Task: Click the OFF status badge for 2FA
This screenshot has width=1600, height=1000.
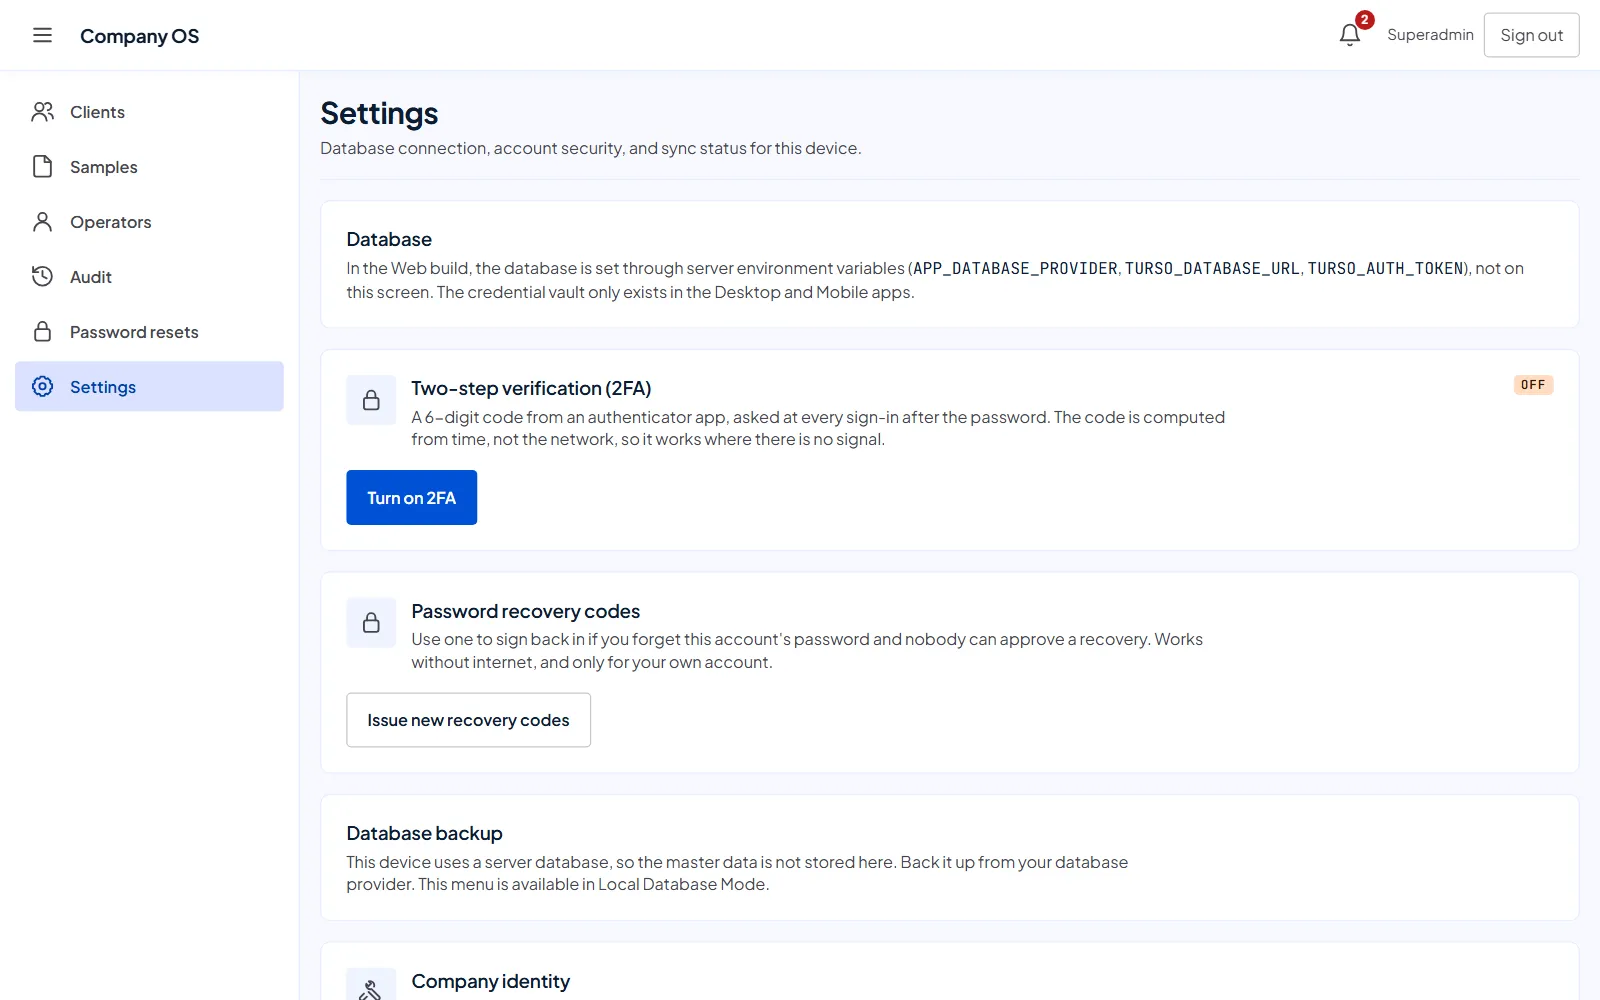Action: coord(1533,385)
